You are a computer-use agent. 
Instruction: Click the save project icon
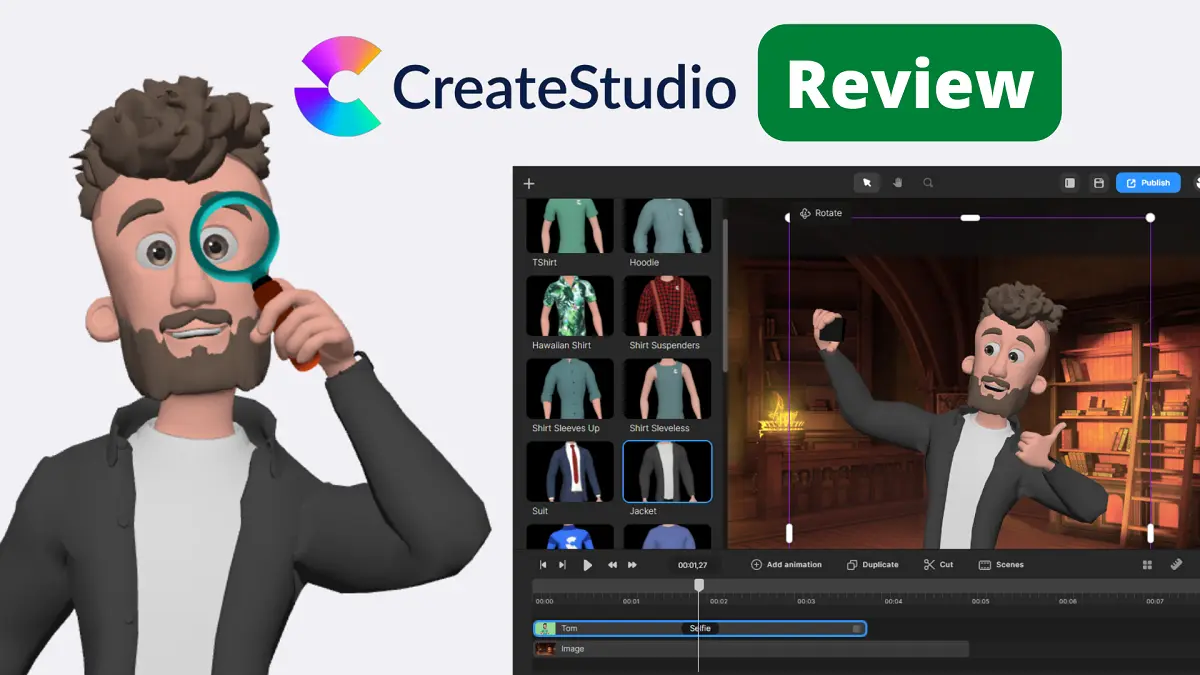tap(1099, 182)
